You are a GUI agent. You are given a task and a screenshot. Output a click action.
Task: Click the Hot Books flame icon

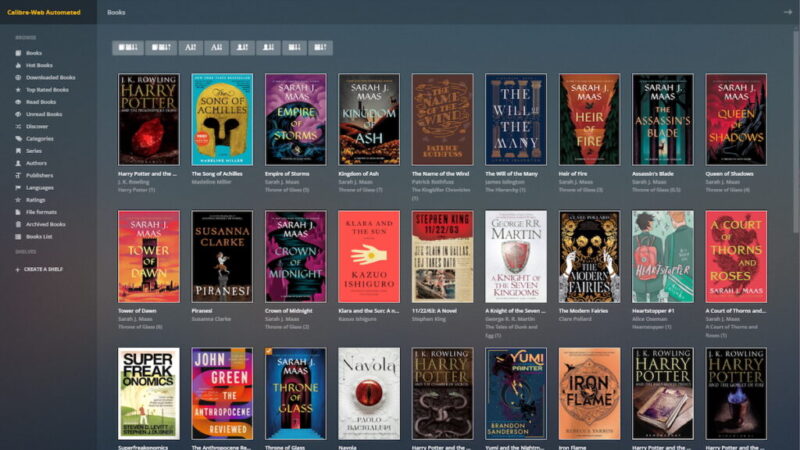point(18,65)
